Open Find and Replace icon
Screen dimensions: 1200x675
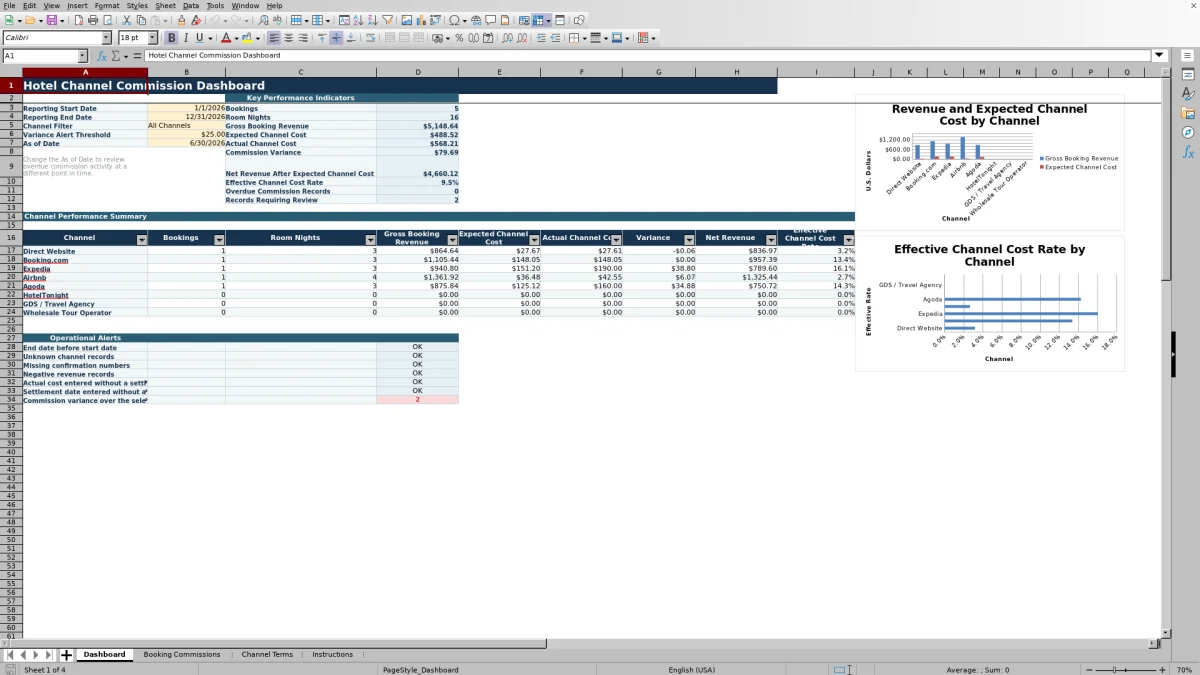pyautogui.click(x=263, y=20)
